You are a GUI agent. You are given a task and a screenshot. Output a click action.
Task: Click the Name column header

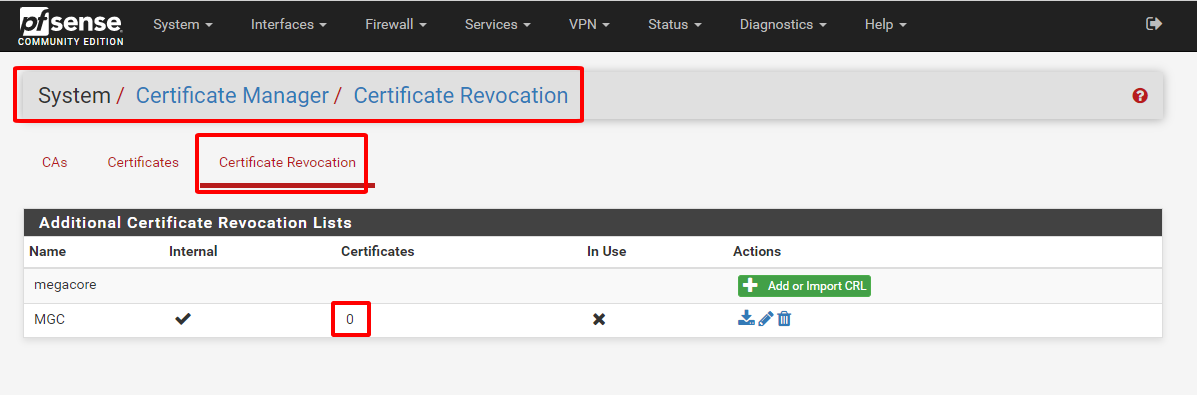[x=48, y=251]
